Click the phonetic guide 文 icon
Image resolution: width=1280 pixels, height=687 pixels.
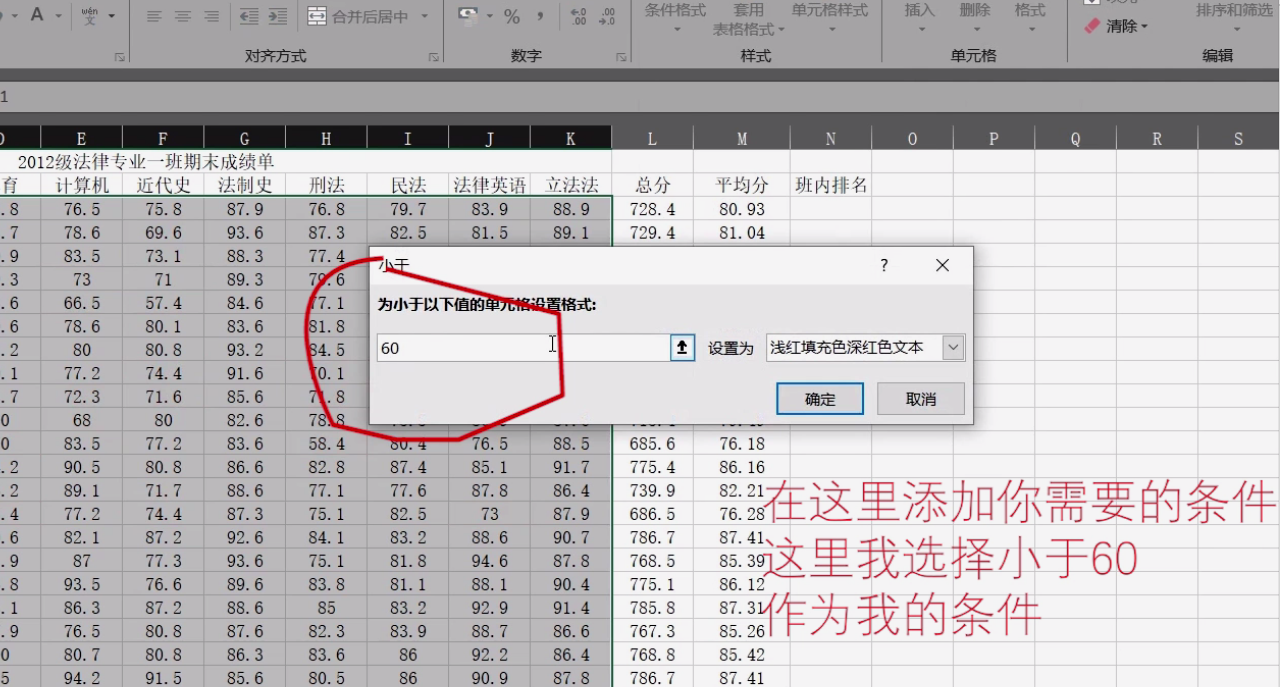coord(91,15)
